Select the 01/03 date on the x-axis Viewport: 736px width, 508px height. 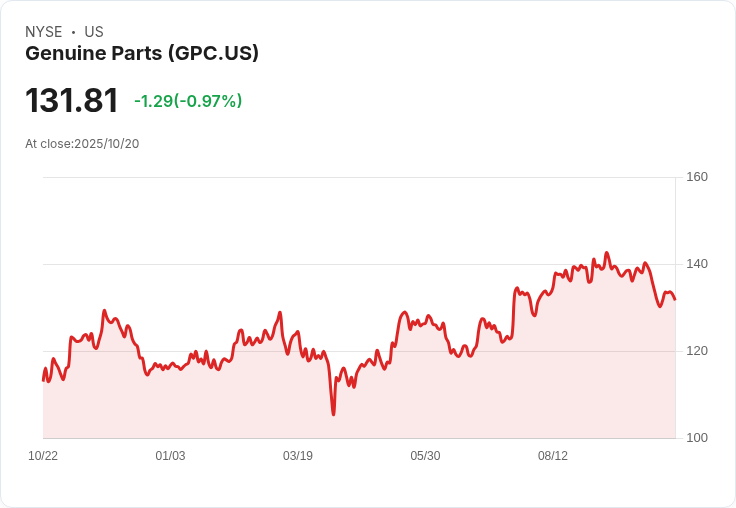tap(170, 456)
